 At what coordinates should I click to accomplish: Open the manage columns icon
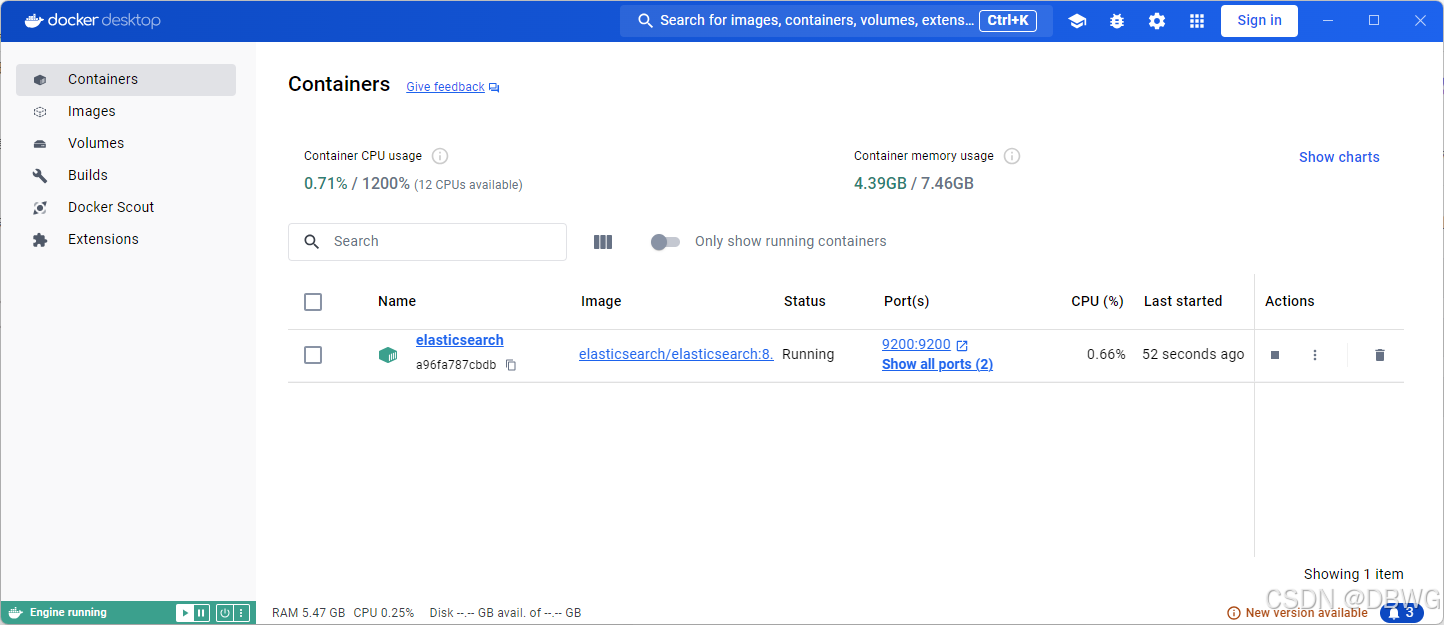pyautogui.click(x=603, y=242)
